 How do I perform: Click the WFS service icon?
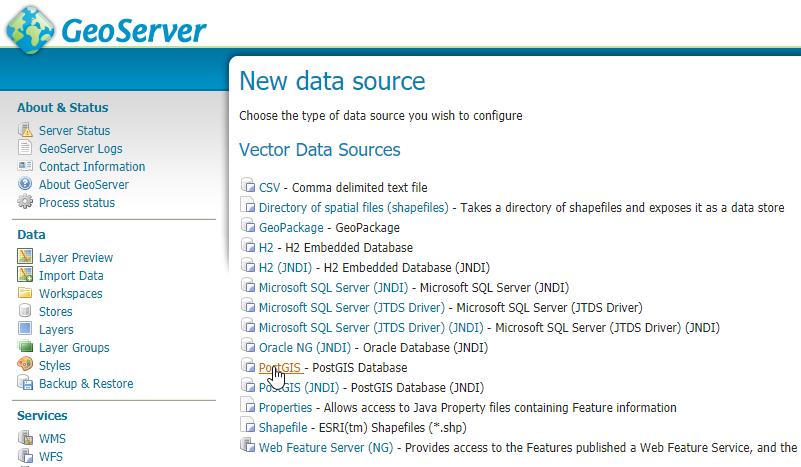(25, 456)
